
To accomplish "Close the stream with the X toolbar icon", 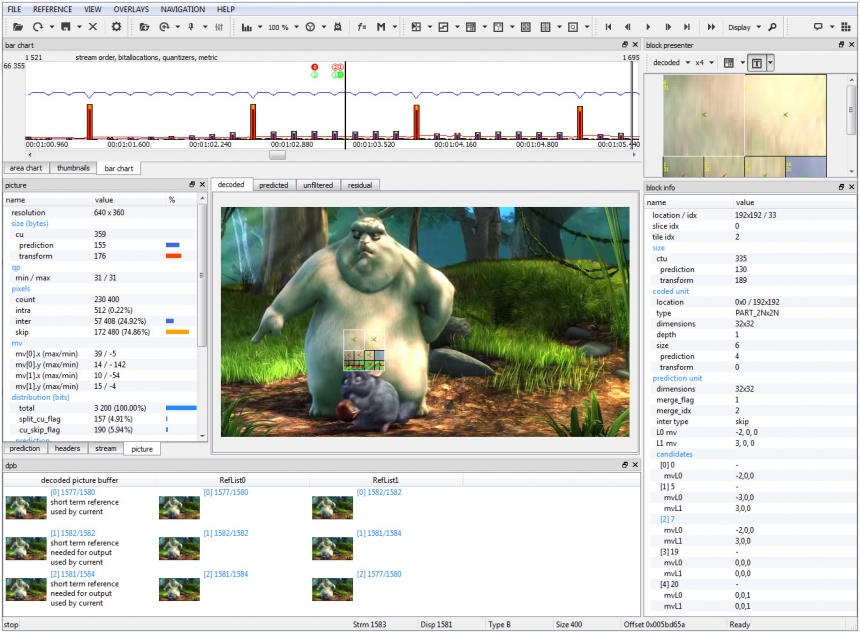I will tap(93, 27).
